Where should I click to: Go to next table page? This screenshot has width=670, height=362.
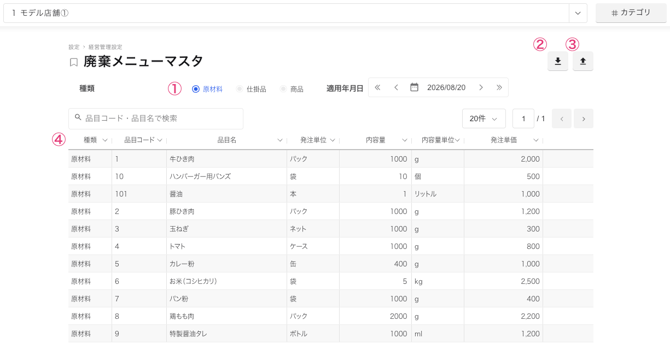[583, 118]
